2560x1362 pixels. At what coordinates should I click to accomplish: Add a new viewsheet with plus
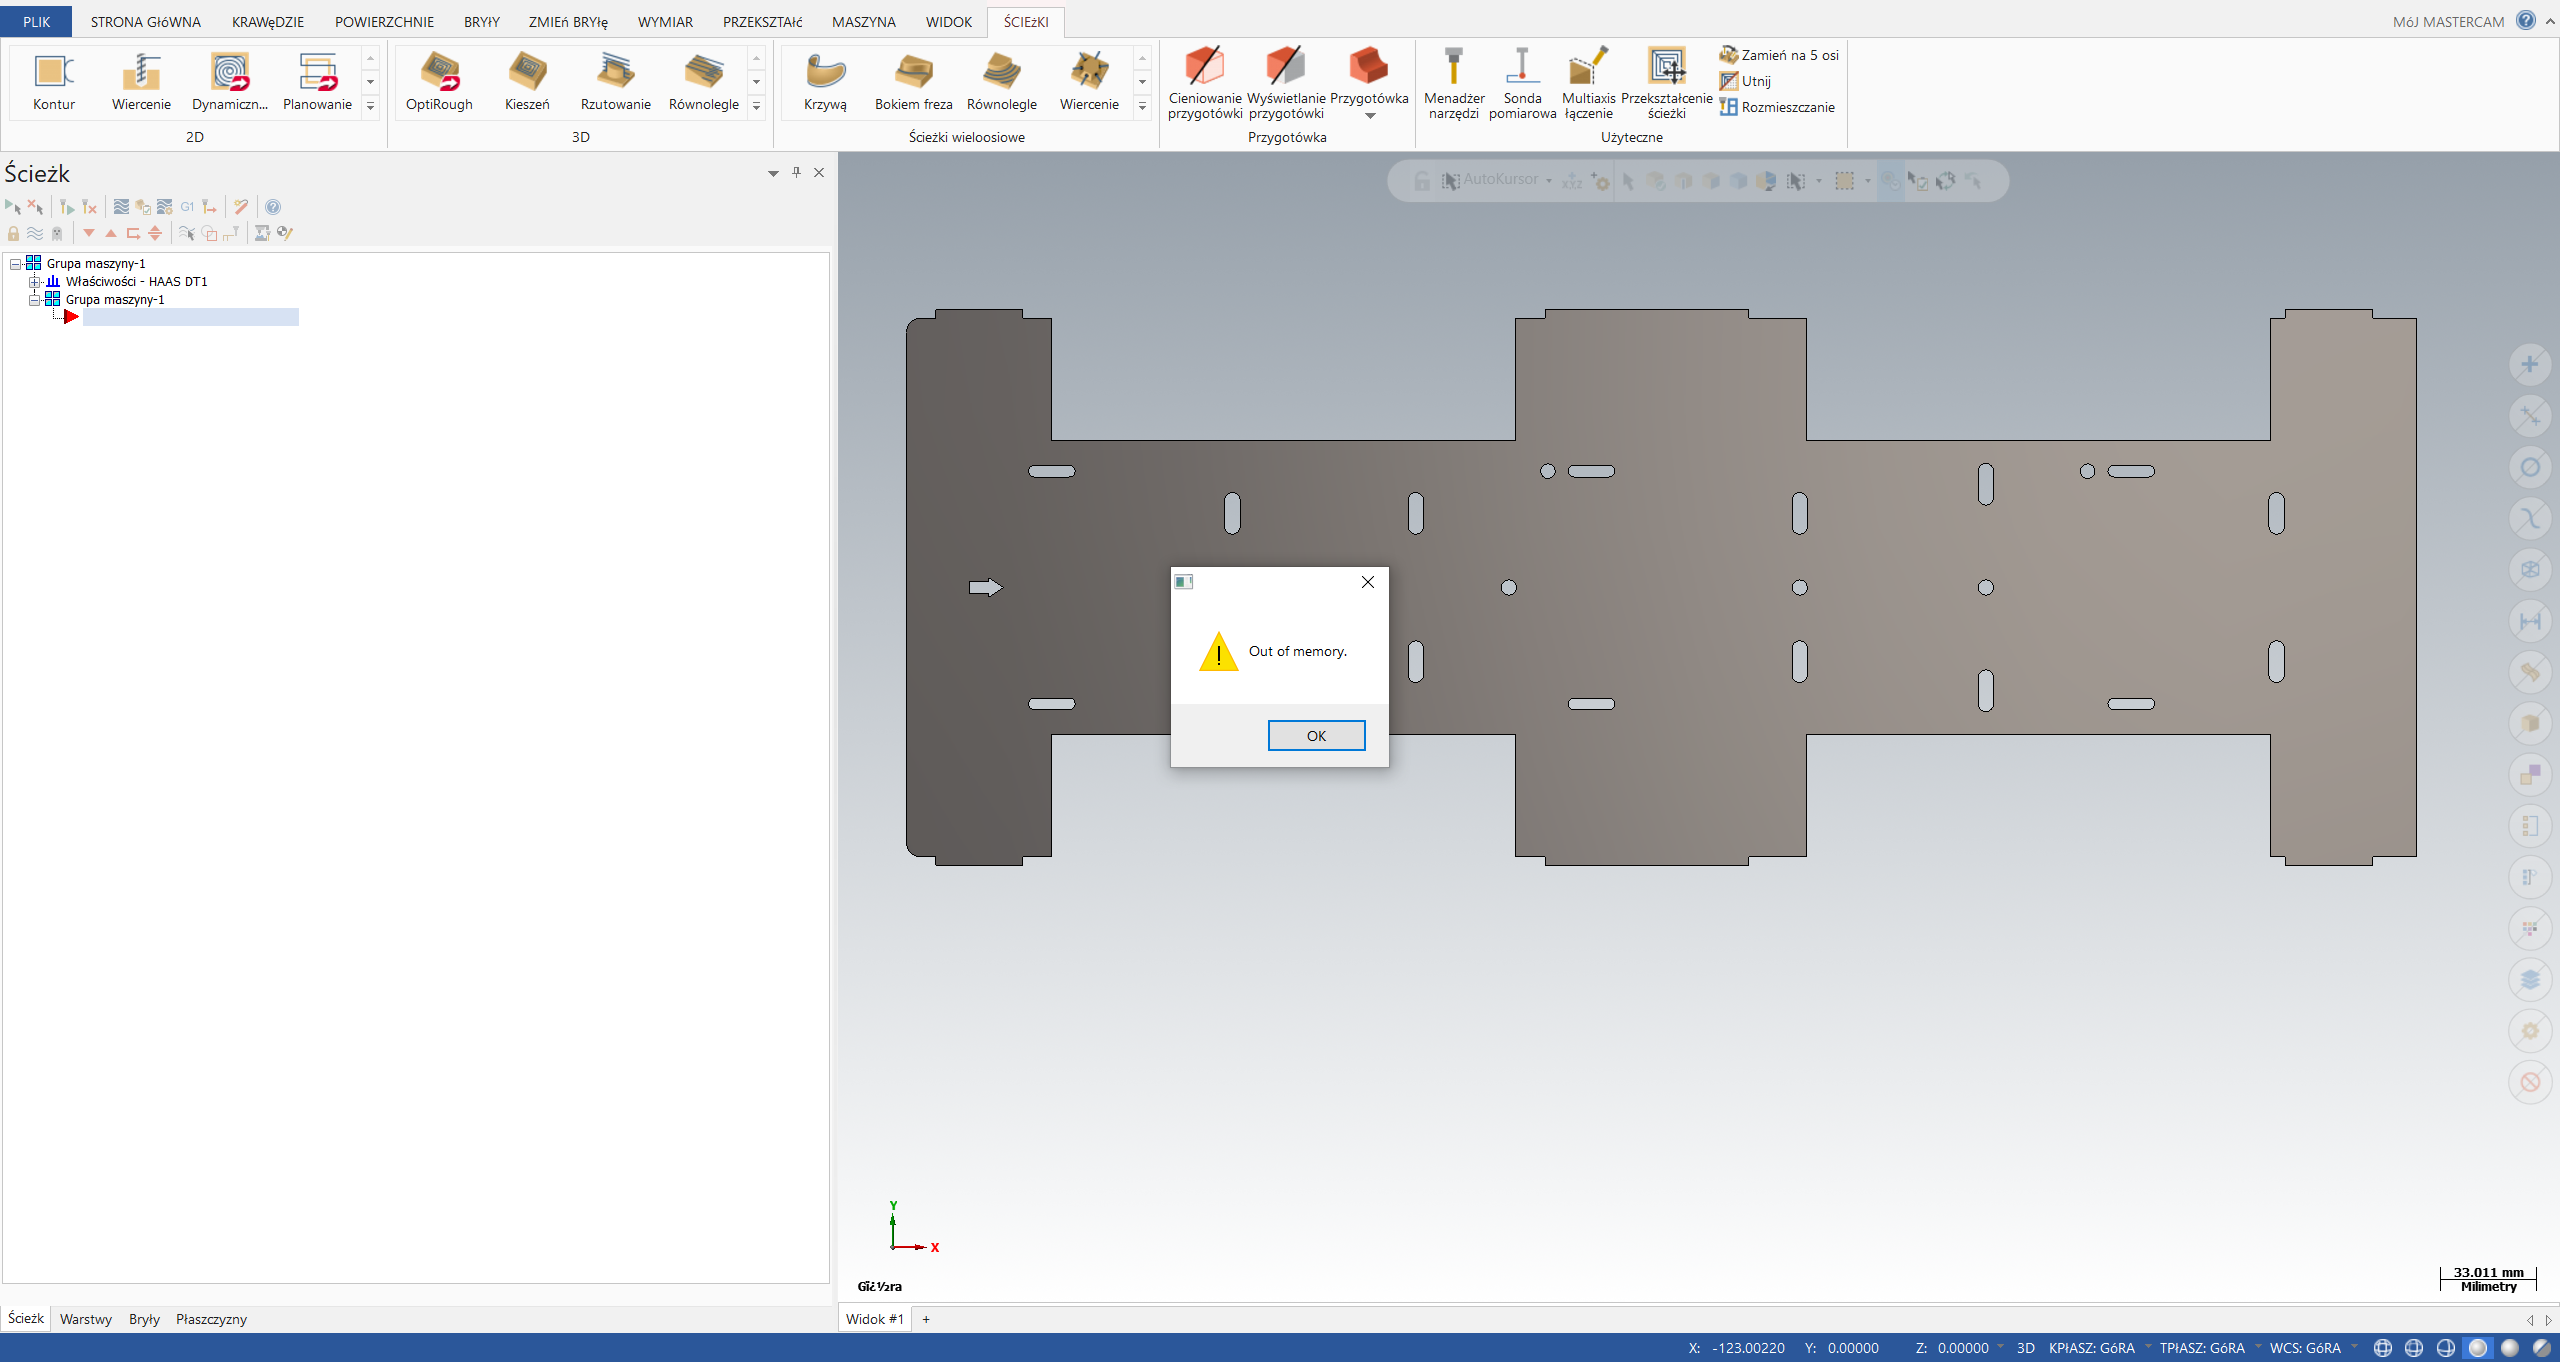tap(926, 1319)
